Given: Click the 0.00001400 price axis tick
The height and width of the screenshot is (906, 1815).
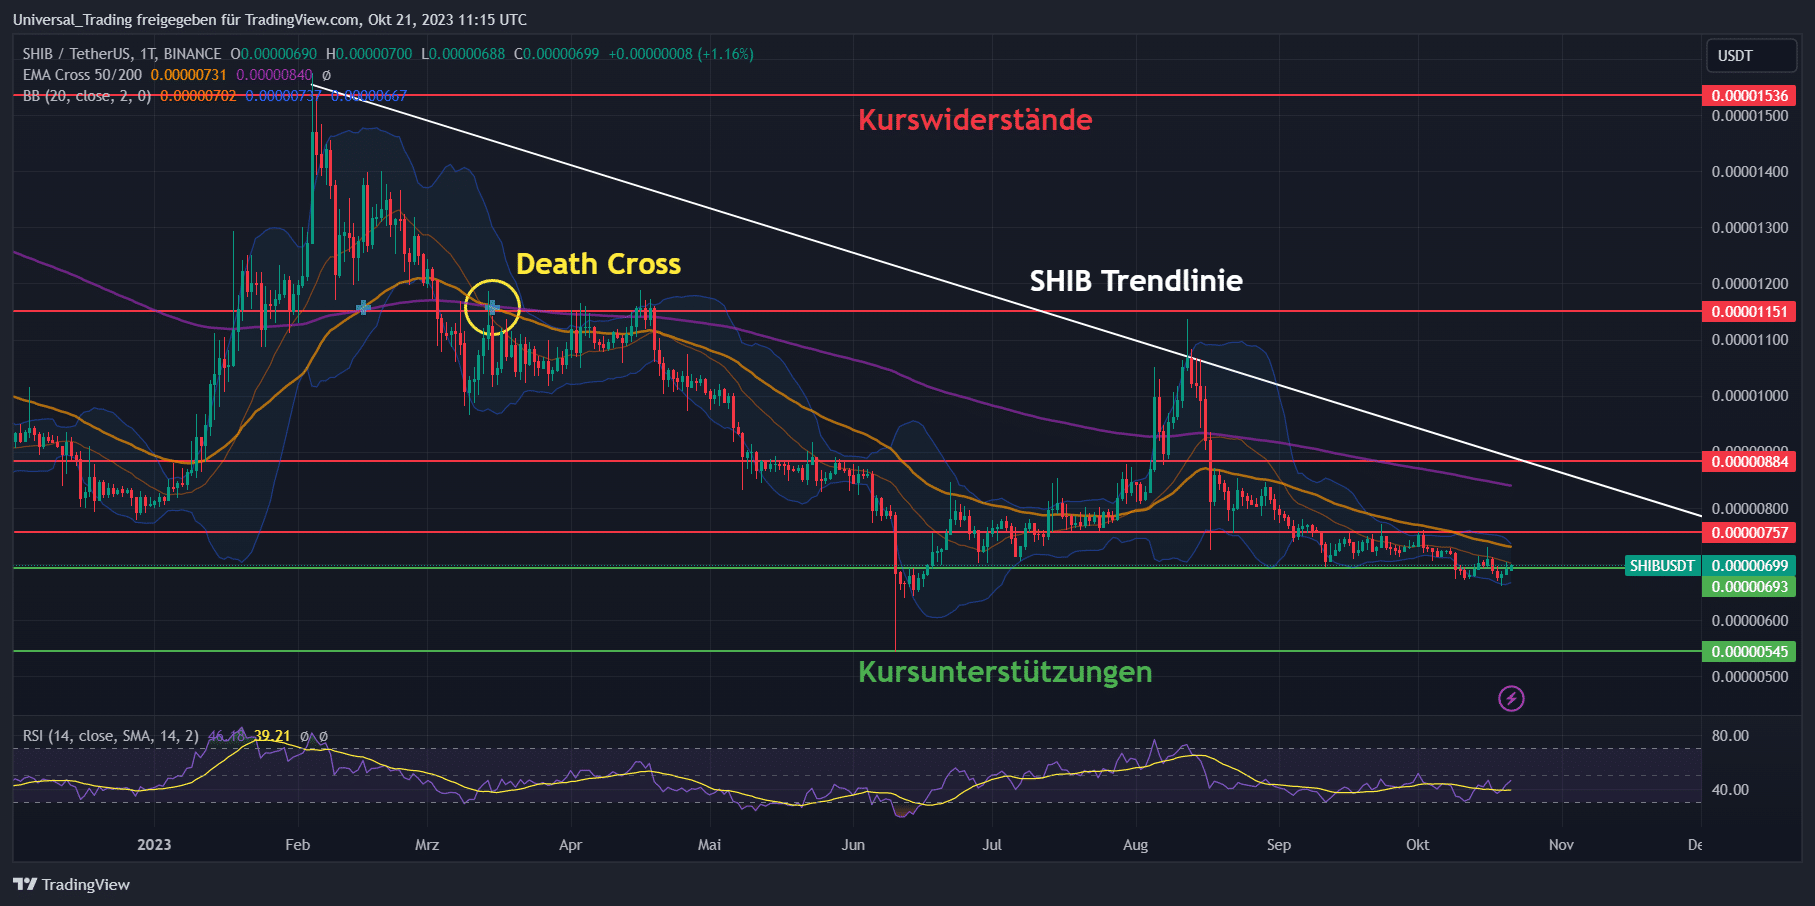Looking at the screenshot, I should coord(1749,172).
